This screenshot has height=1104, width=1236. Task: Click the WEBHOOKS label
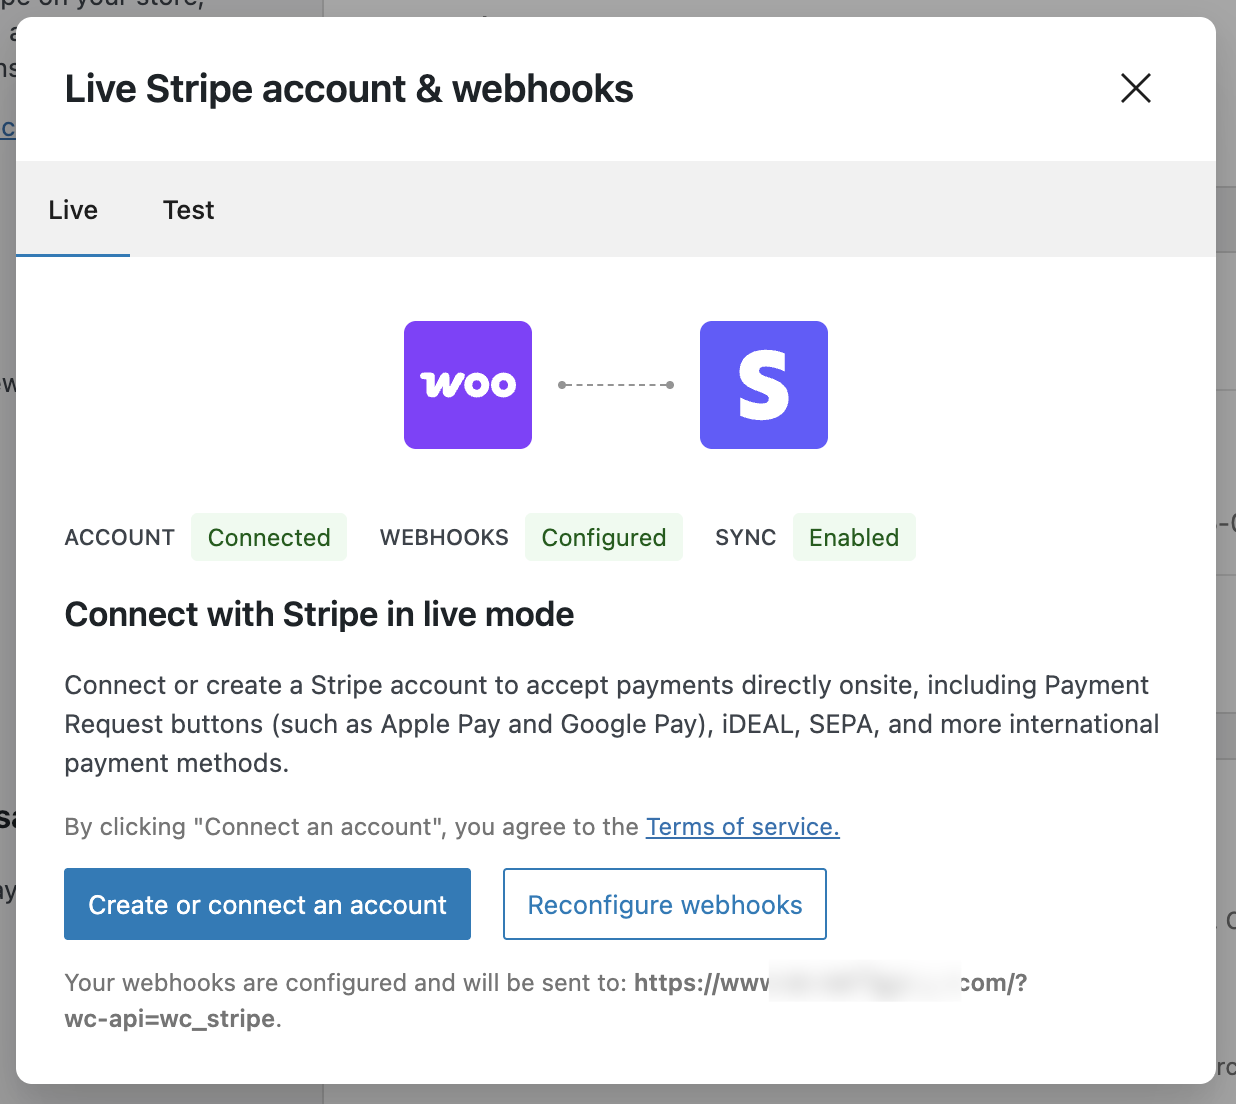[x=444, y=537]
